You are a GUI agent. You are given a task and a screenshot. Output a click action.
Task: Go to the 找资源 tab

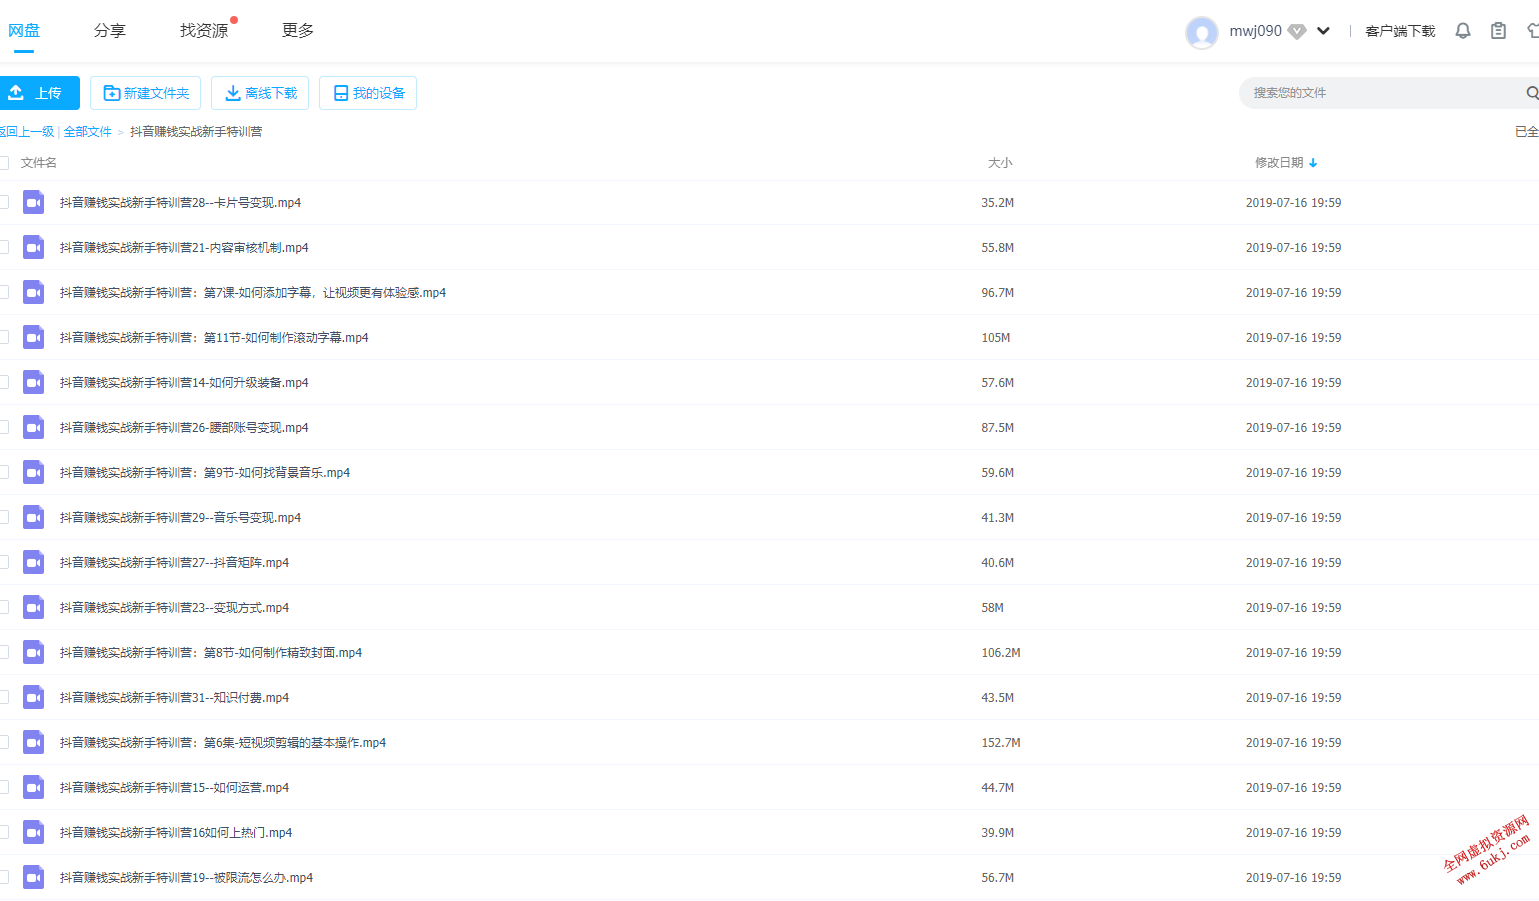point(204,31)
